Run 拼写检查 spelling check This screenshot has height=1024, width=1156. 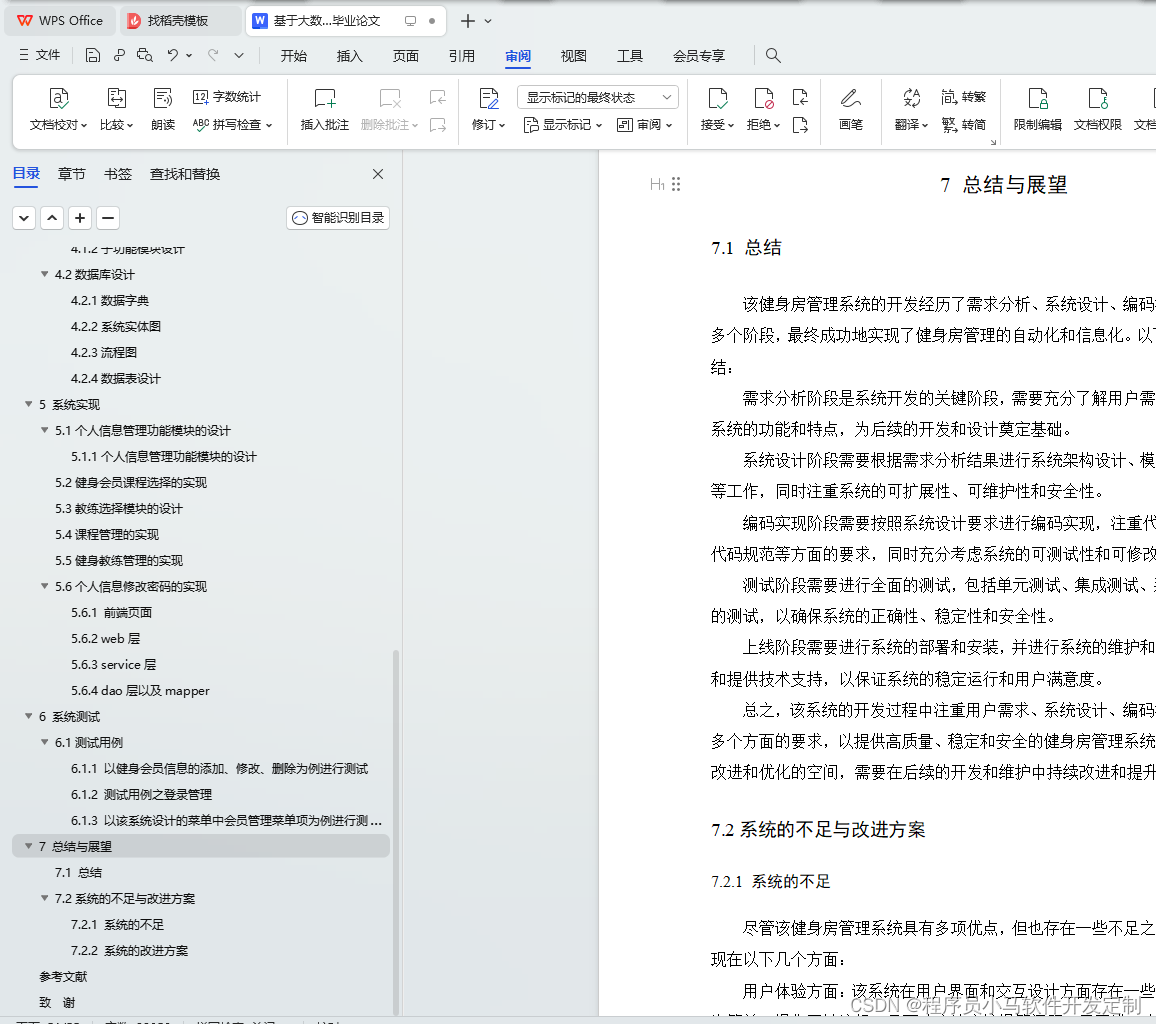coord(231,125)
